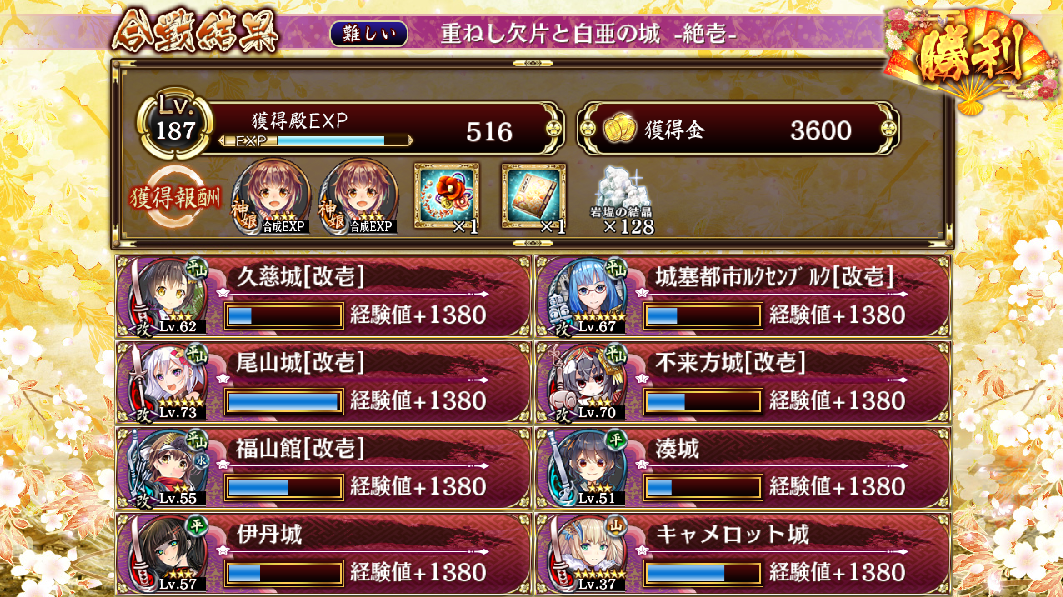This screenshot has height=597, width=1063.
Task: Click the 合戦結果 title header
Action: tap(195, 31)
